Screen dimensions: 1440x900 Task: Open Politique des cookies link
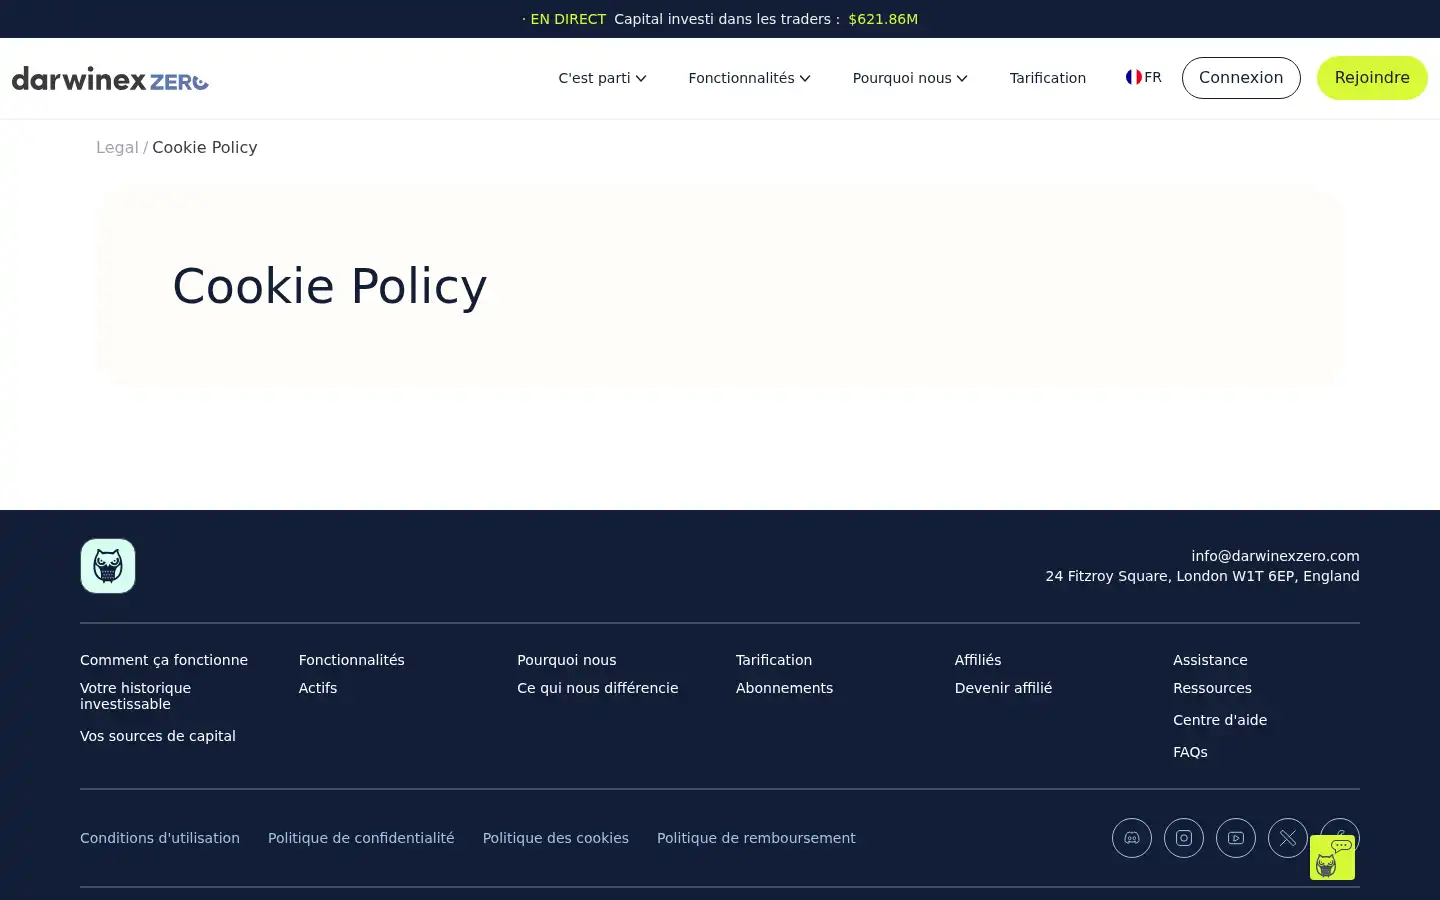coord(556,838)
